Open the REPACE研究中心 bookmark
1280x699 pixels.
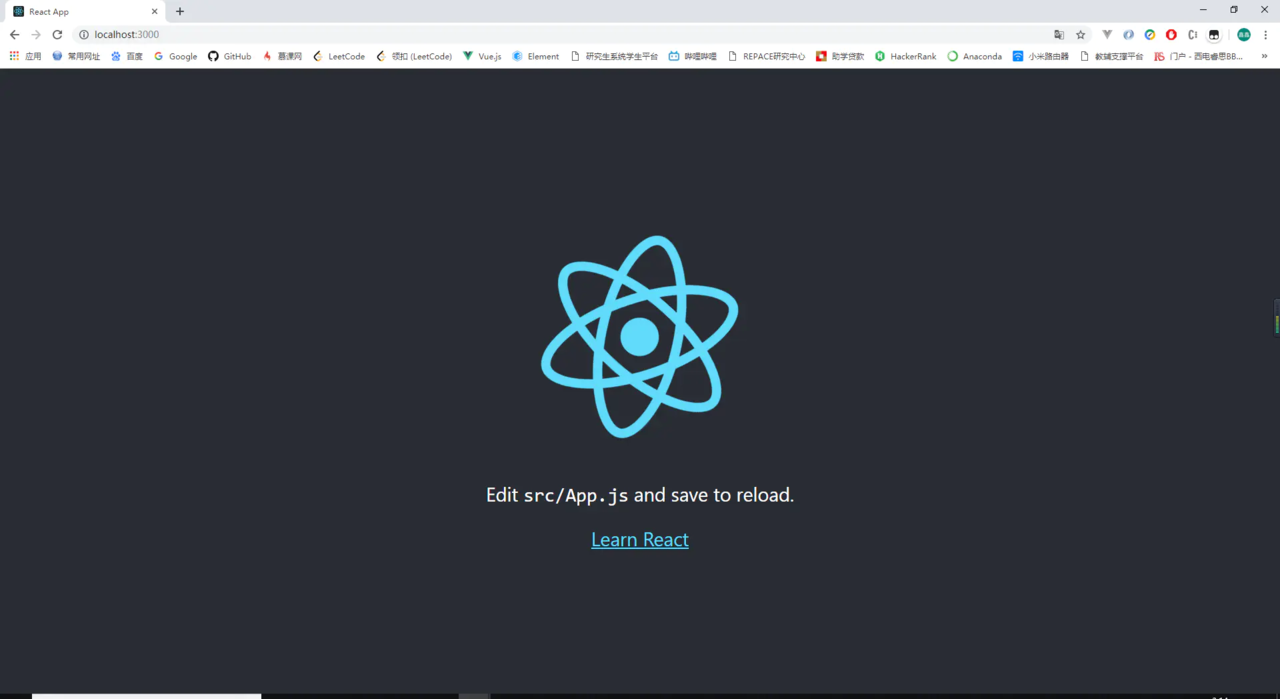coord(767,56)
